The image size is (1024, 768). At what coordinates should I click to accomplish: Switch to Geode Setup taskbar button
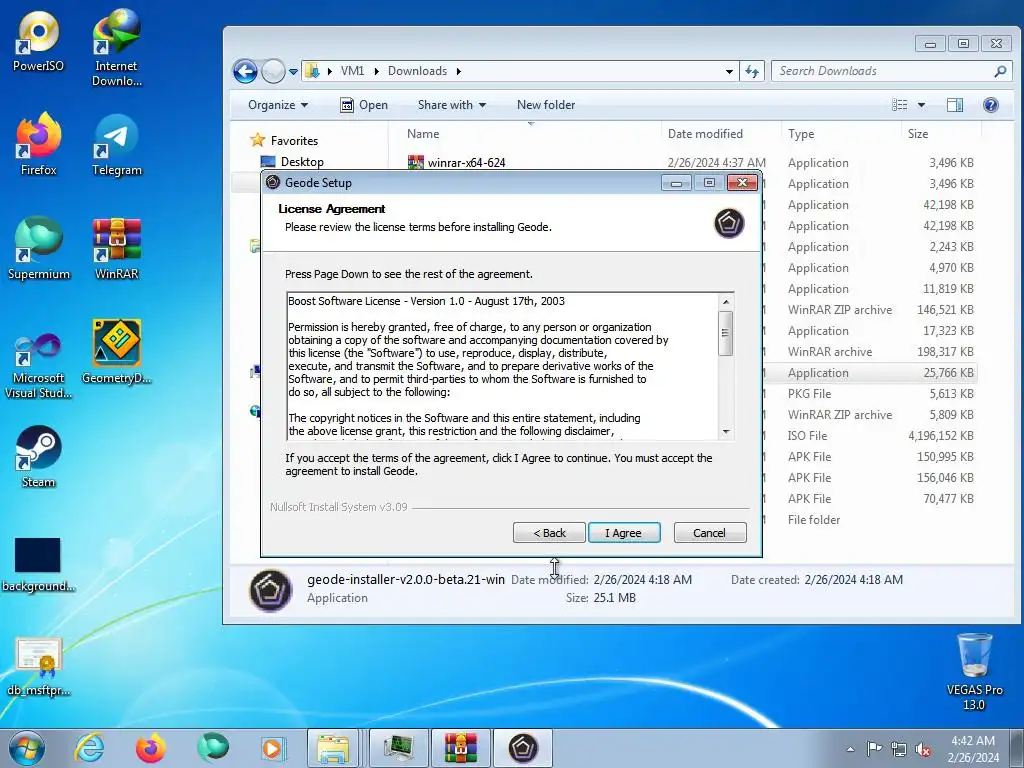coord(522,748)
